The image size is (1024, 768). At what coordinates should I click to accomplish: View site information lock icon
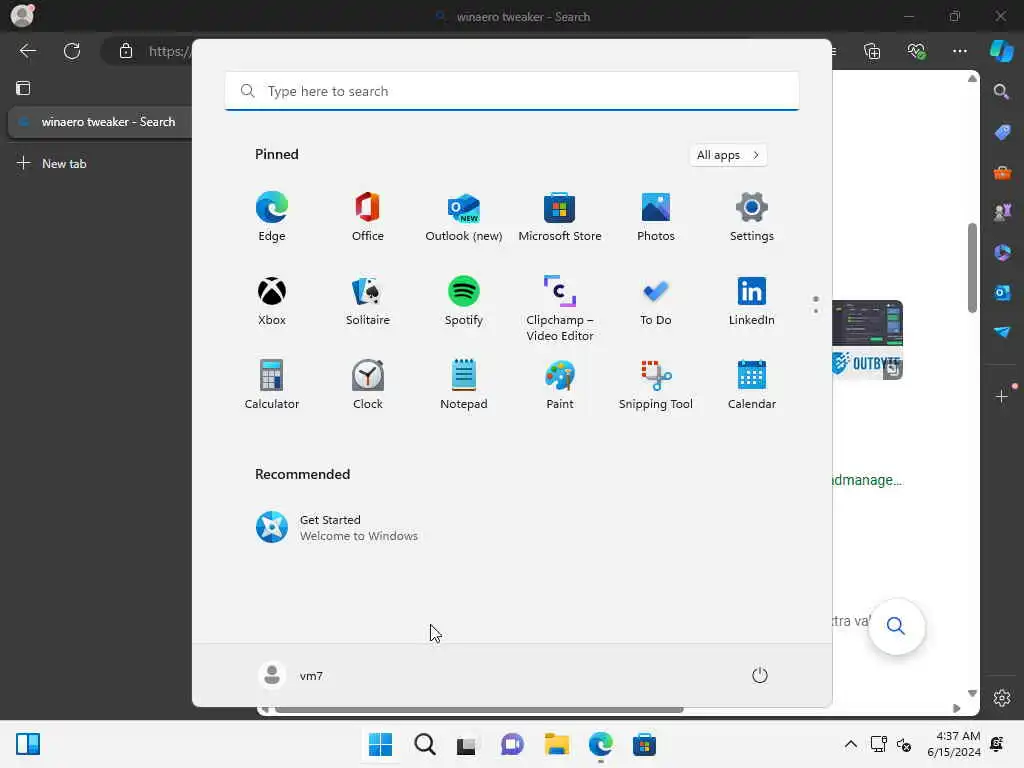[x=126, y=51]
